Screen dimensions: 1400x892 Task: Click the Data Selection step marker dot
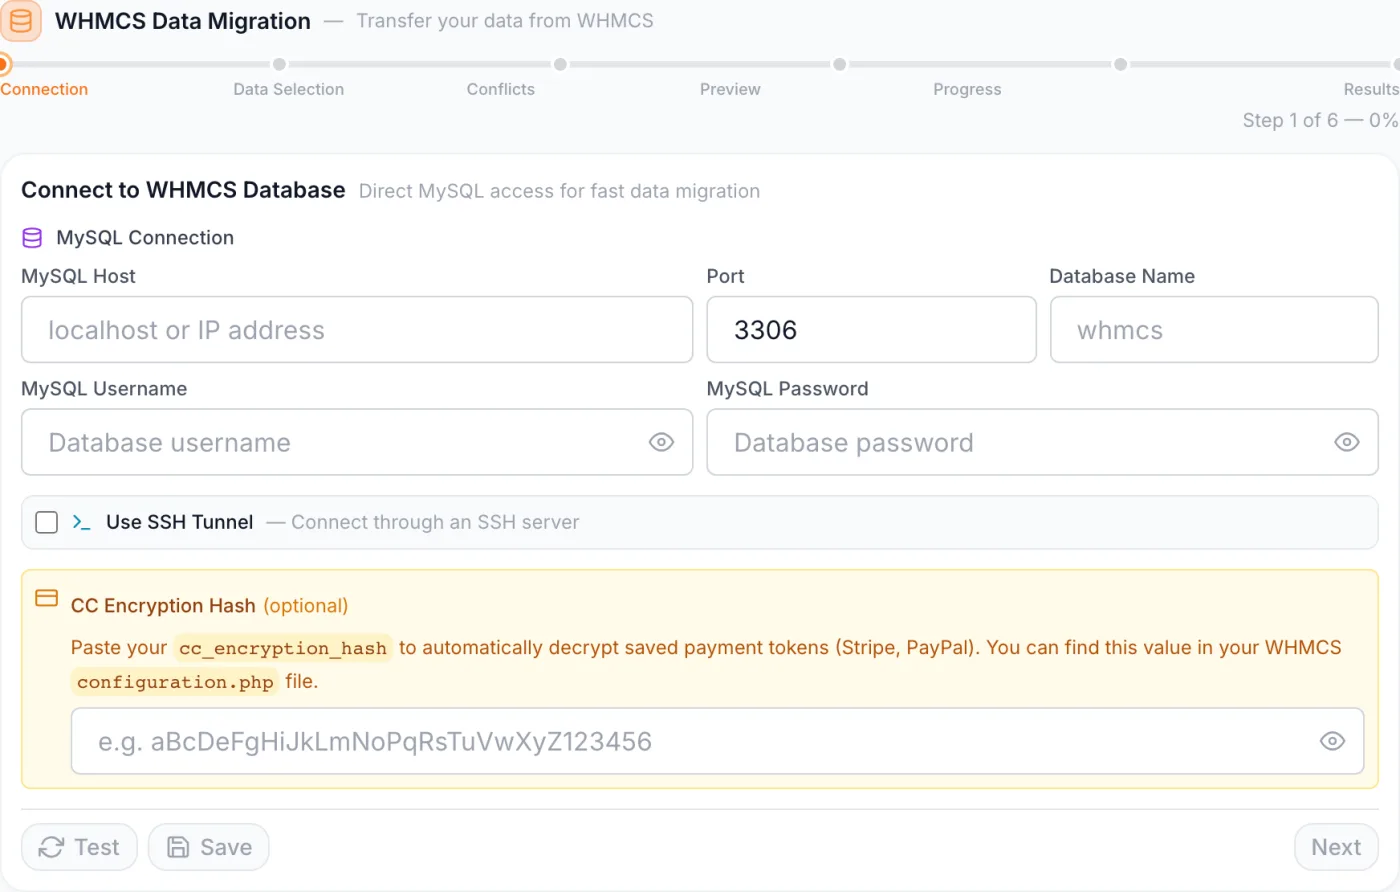click(x=279, y=64)
